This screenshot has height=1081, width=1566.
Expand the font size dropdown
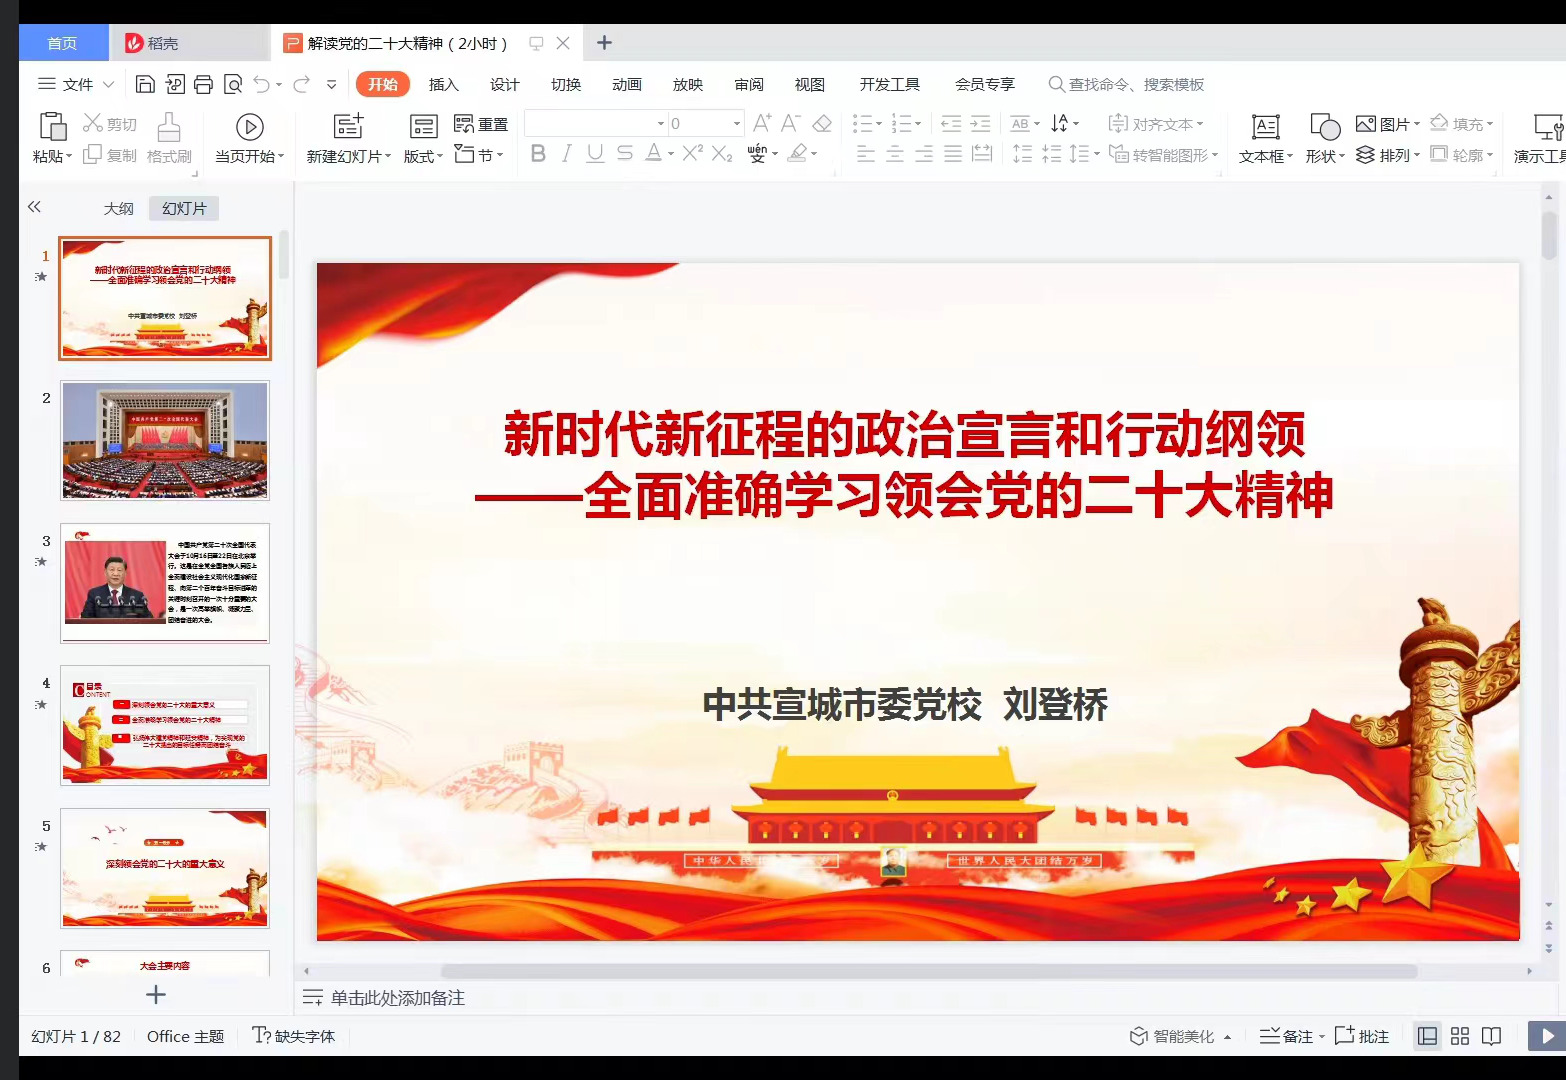tap(737, 123)
